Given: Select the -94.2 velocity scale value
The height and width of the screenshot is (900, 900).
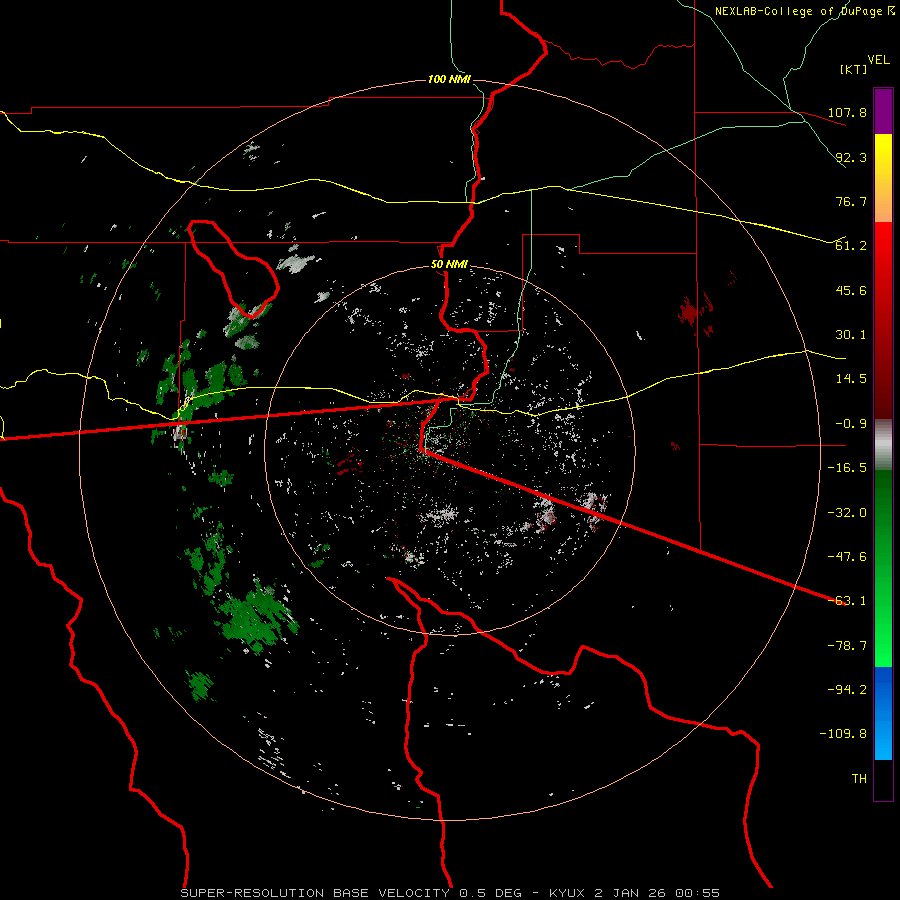Looking at the screenshot, I should (x=847, y=689).
